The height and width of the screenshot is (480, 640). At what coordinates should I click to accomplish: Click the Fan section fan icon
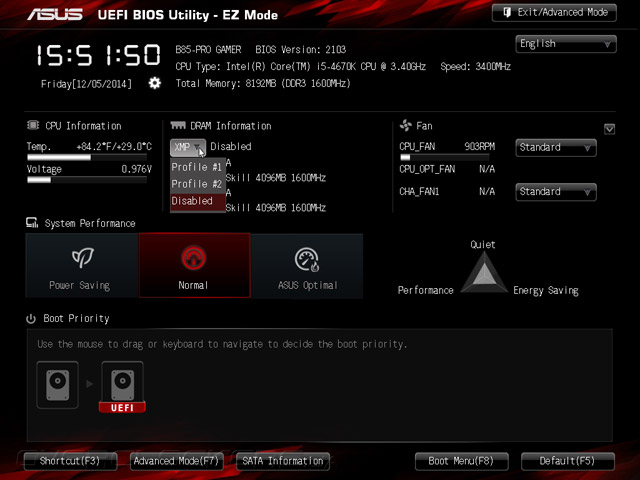coord(406,125)
